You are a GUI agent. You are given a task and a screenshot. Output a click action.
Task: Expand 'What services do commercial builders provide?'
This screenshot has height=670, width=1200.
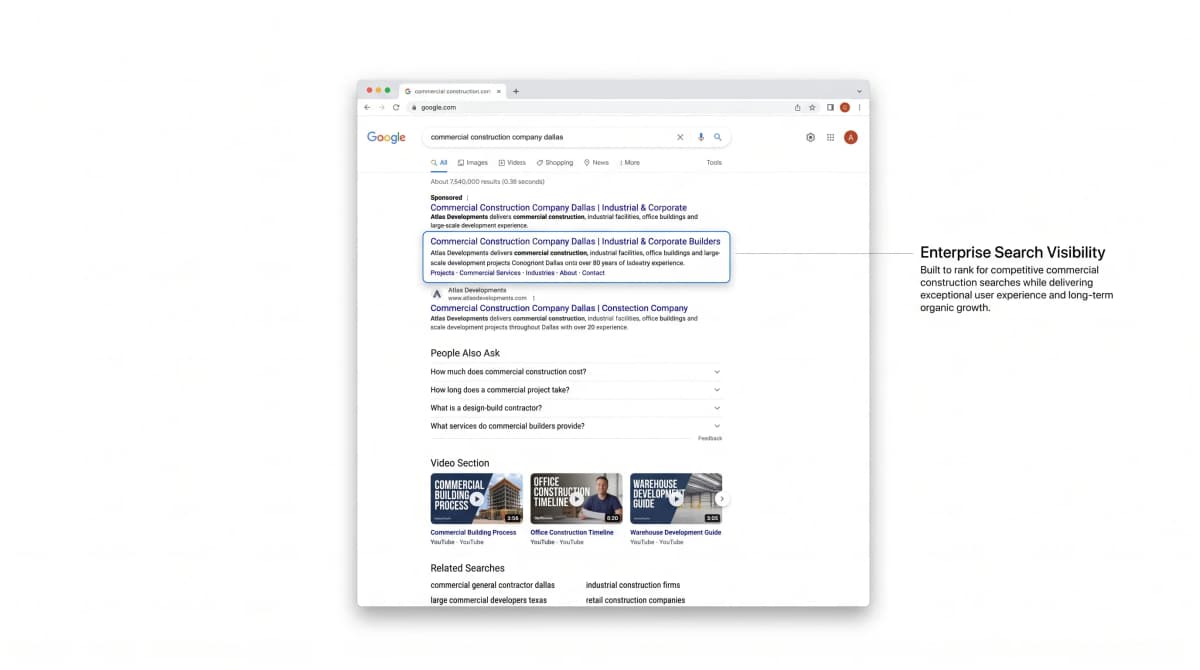(576, 426)
